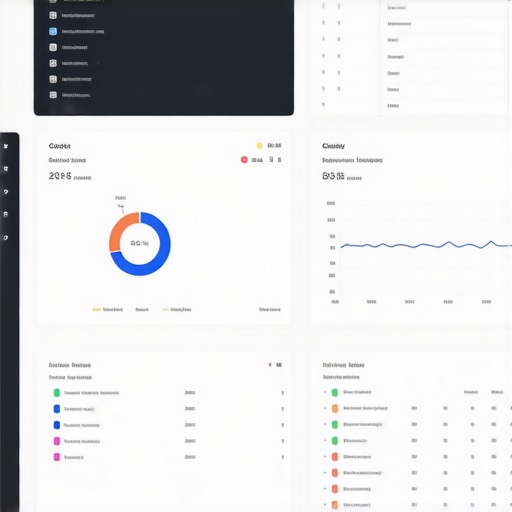Click the orange square icon in the bottom-right table
512x512 pixels.
(x=335, y=408)
